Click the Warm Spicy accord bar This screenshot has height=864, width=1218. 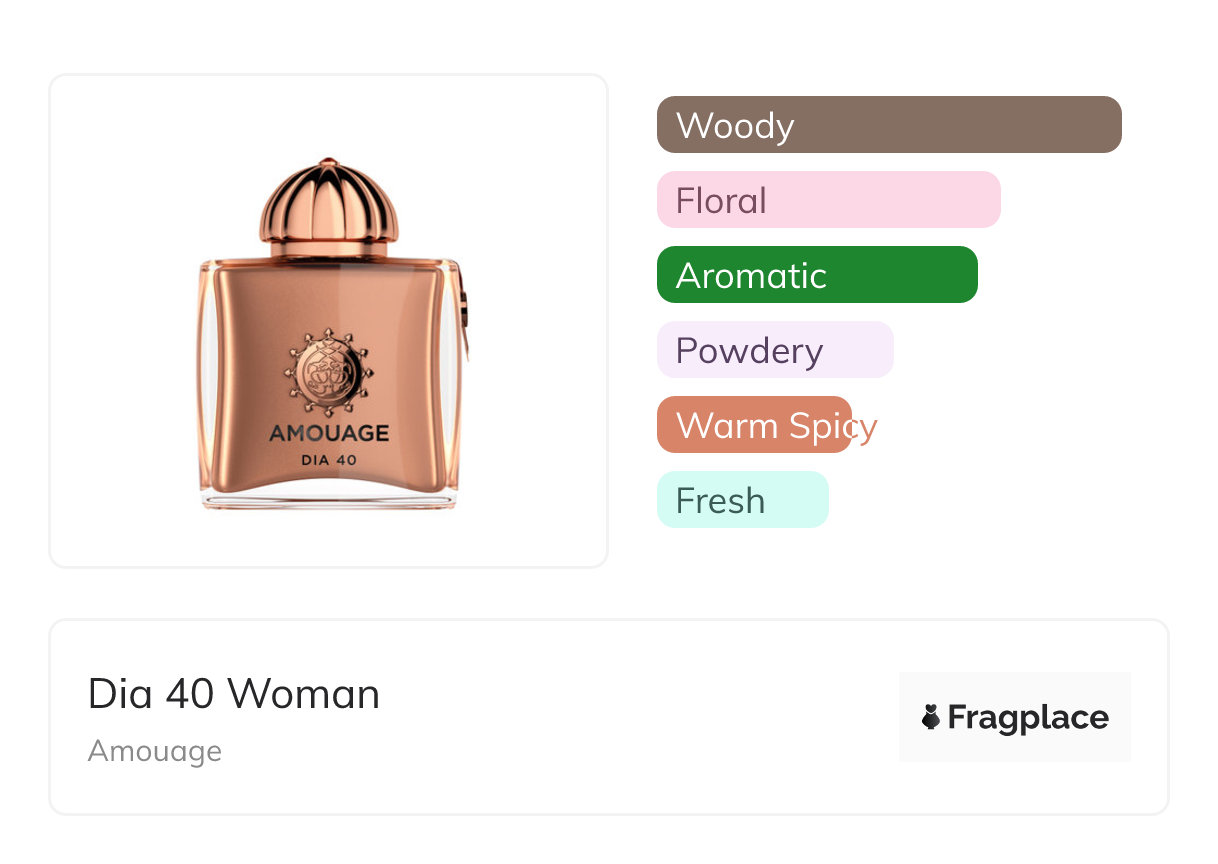click(x=754, y=425)
